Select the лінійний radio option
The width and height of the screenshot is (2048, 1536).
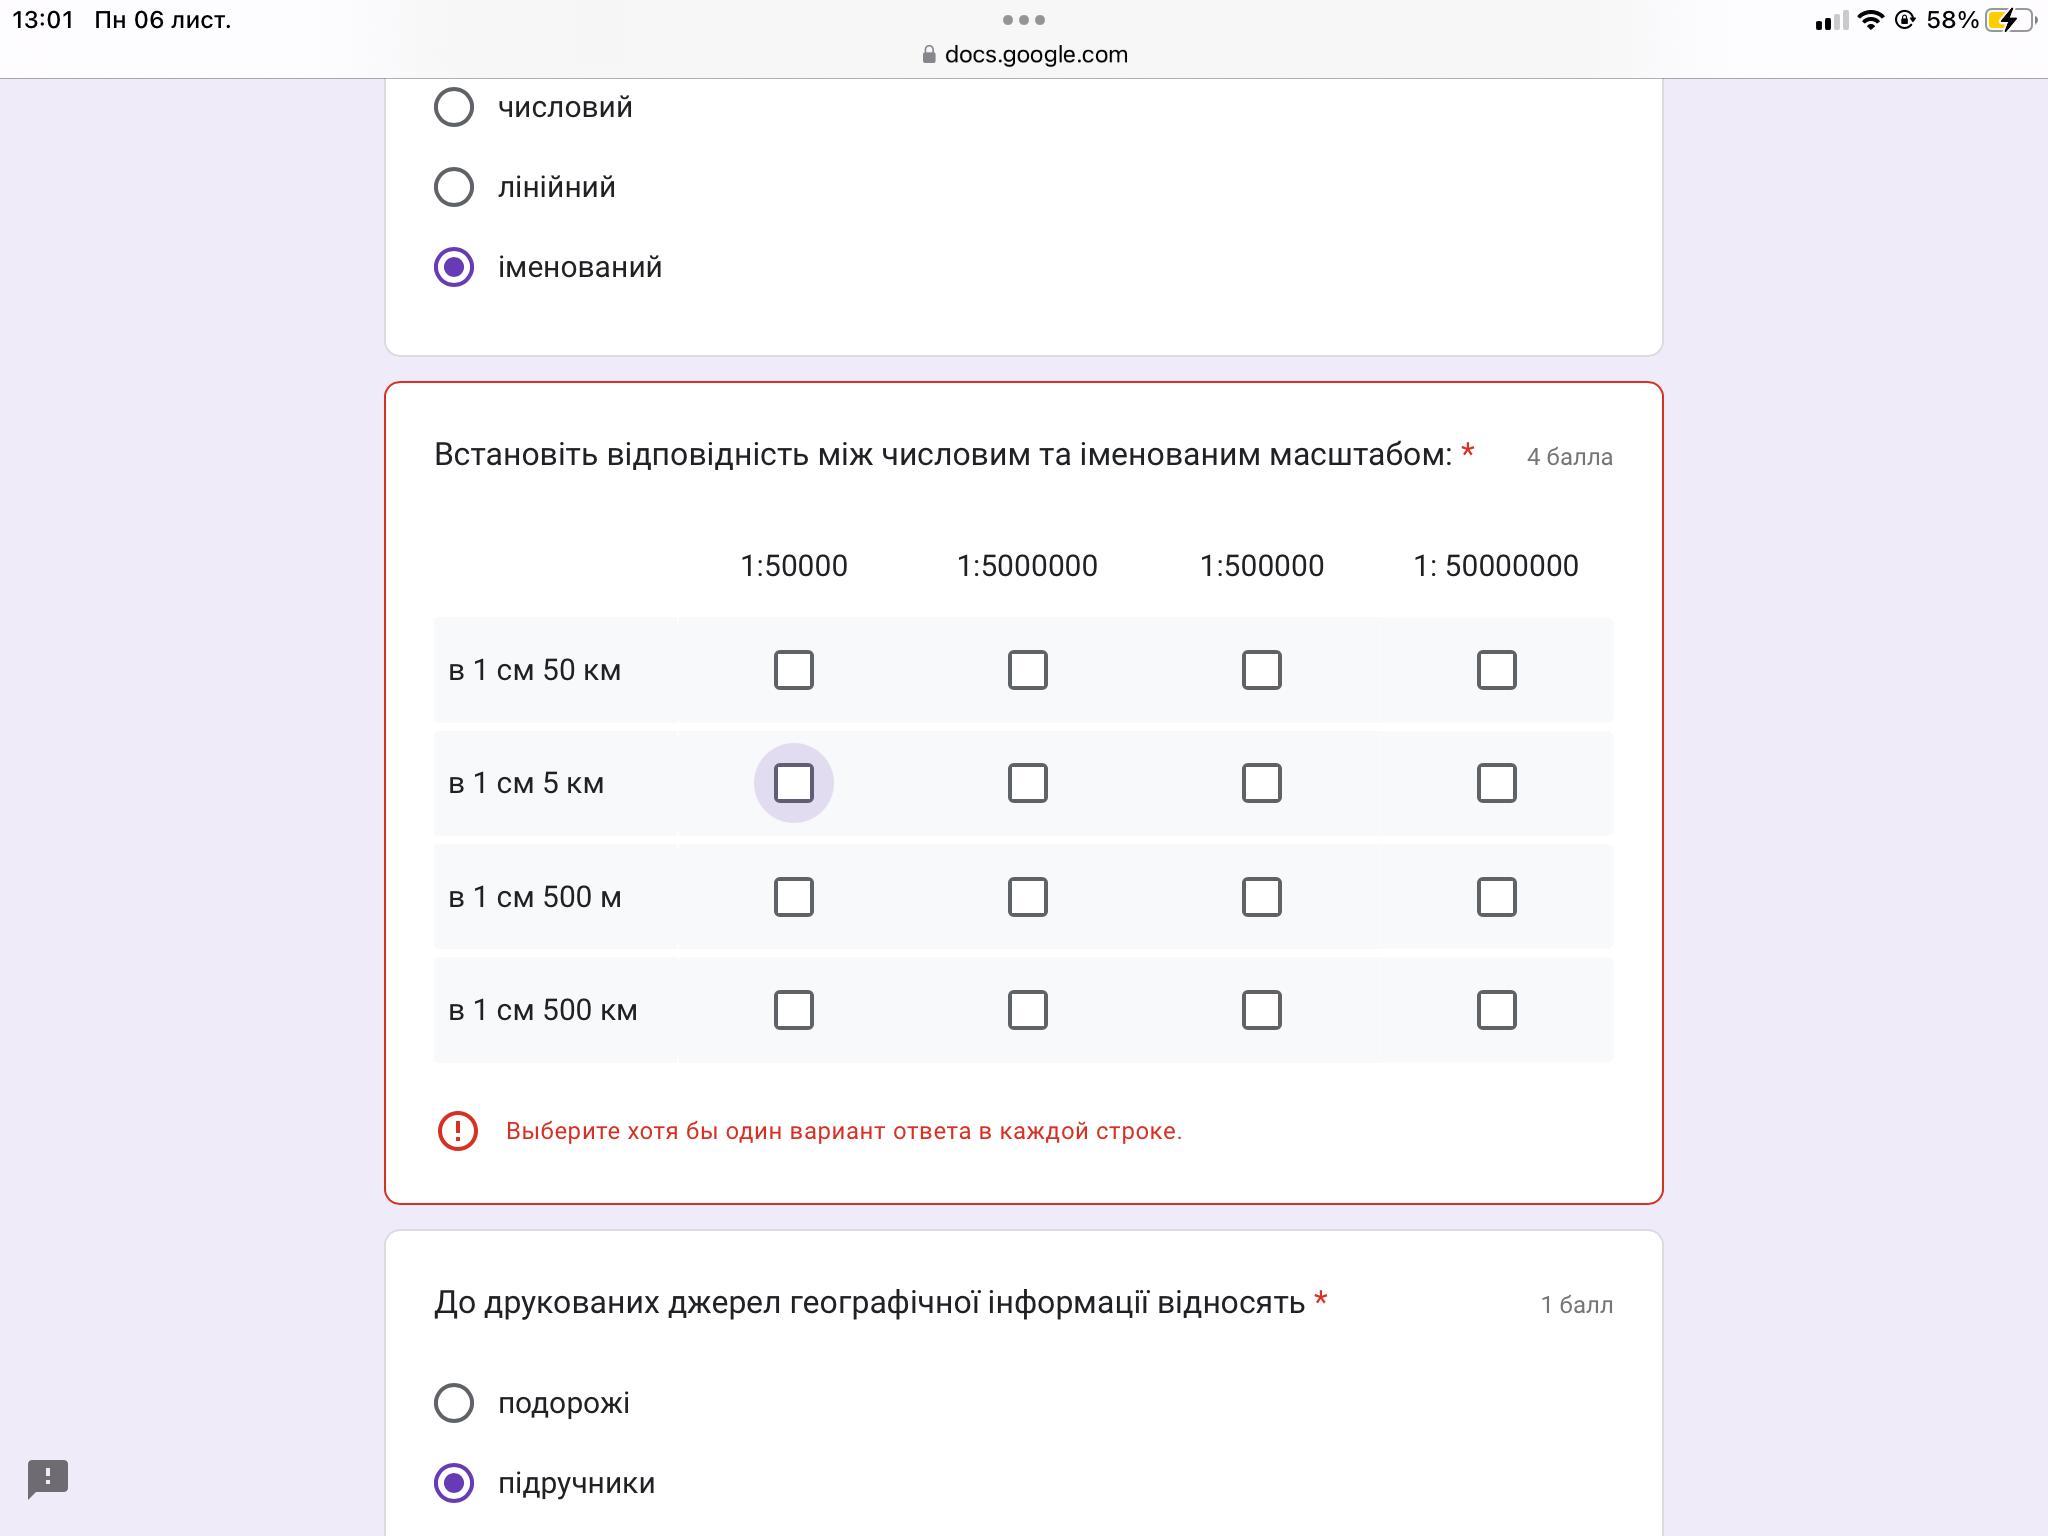pos(454,187)
